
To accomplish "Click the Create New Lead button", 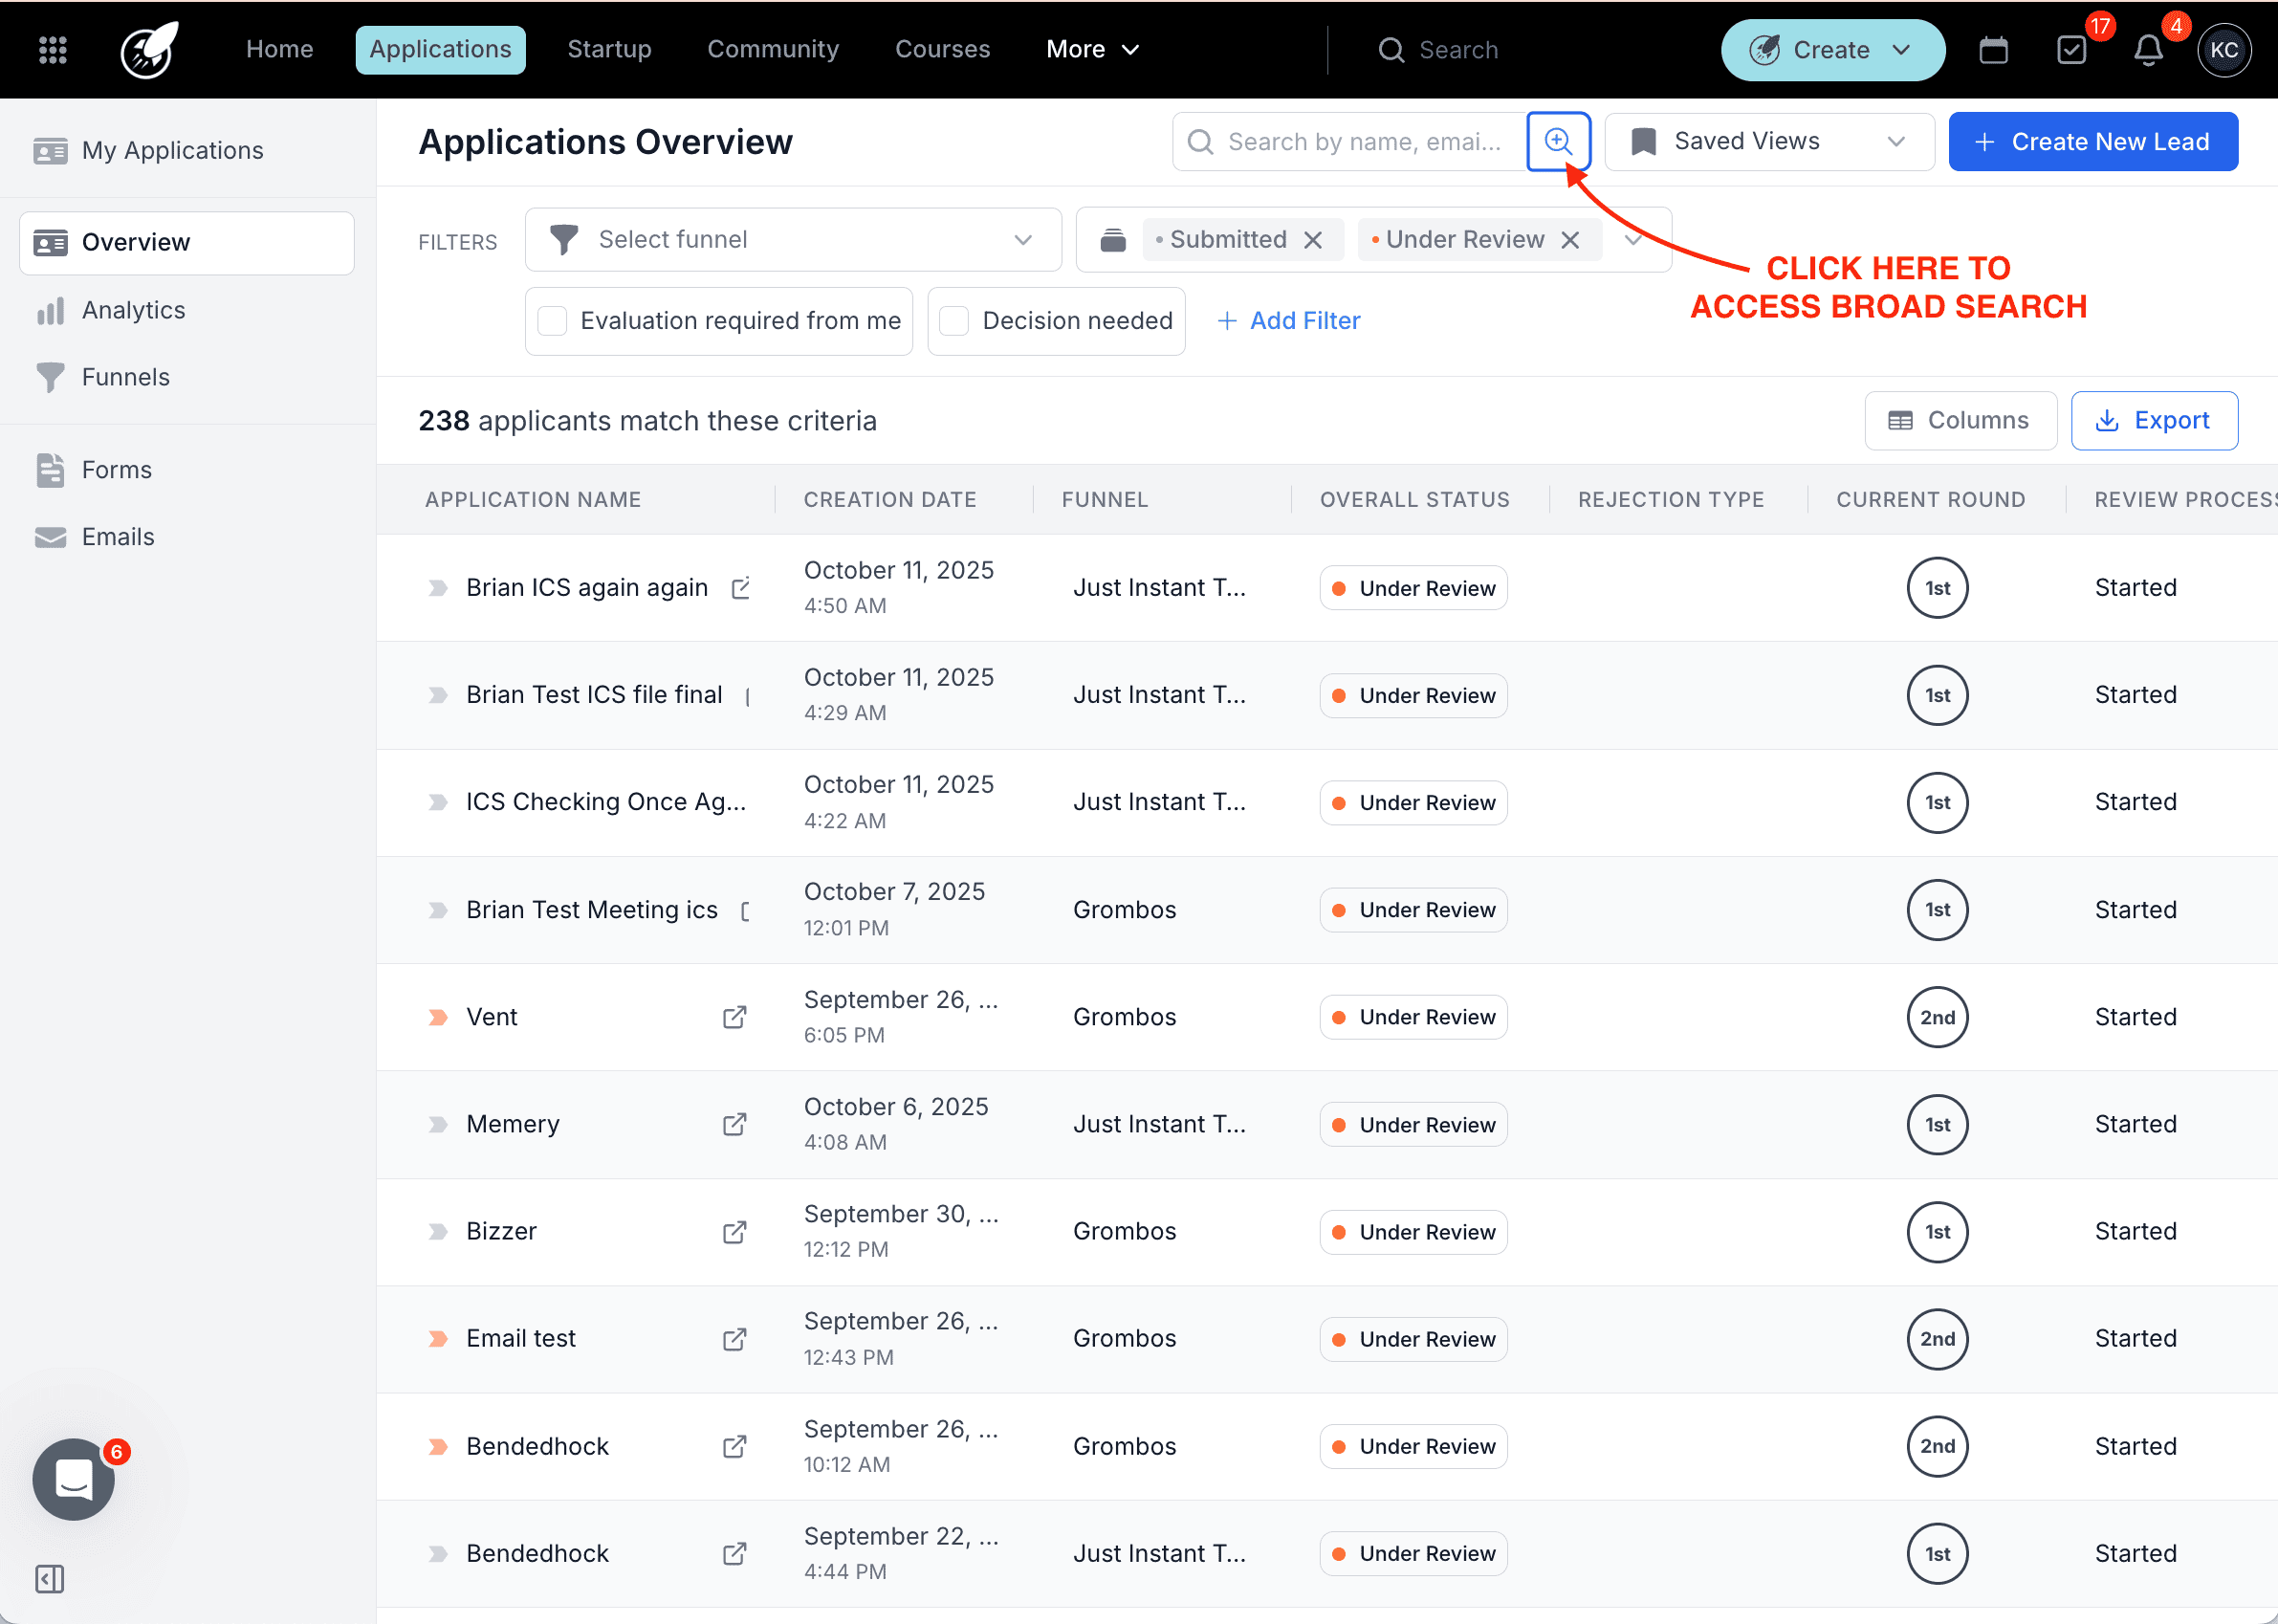I will [x=2092, y=141].
